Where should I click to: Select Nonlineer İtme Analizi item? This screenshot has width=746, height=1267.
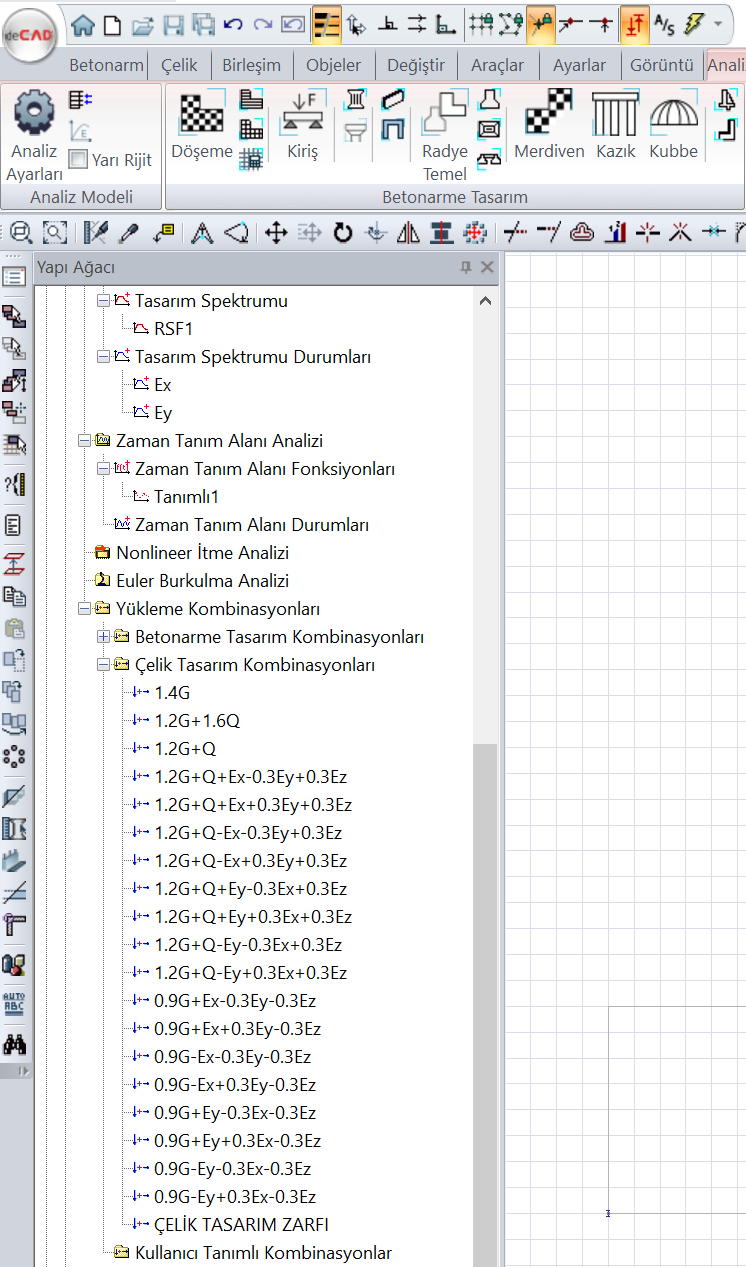(202, 552)
